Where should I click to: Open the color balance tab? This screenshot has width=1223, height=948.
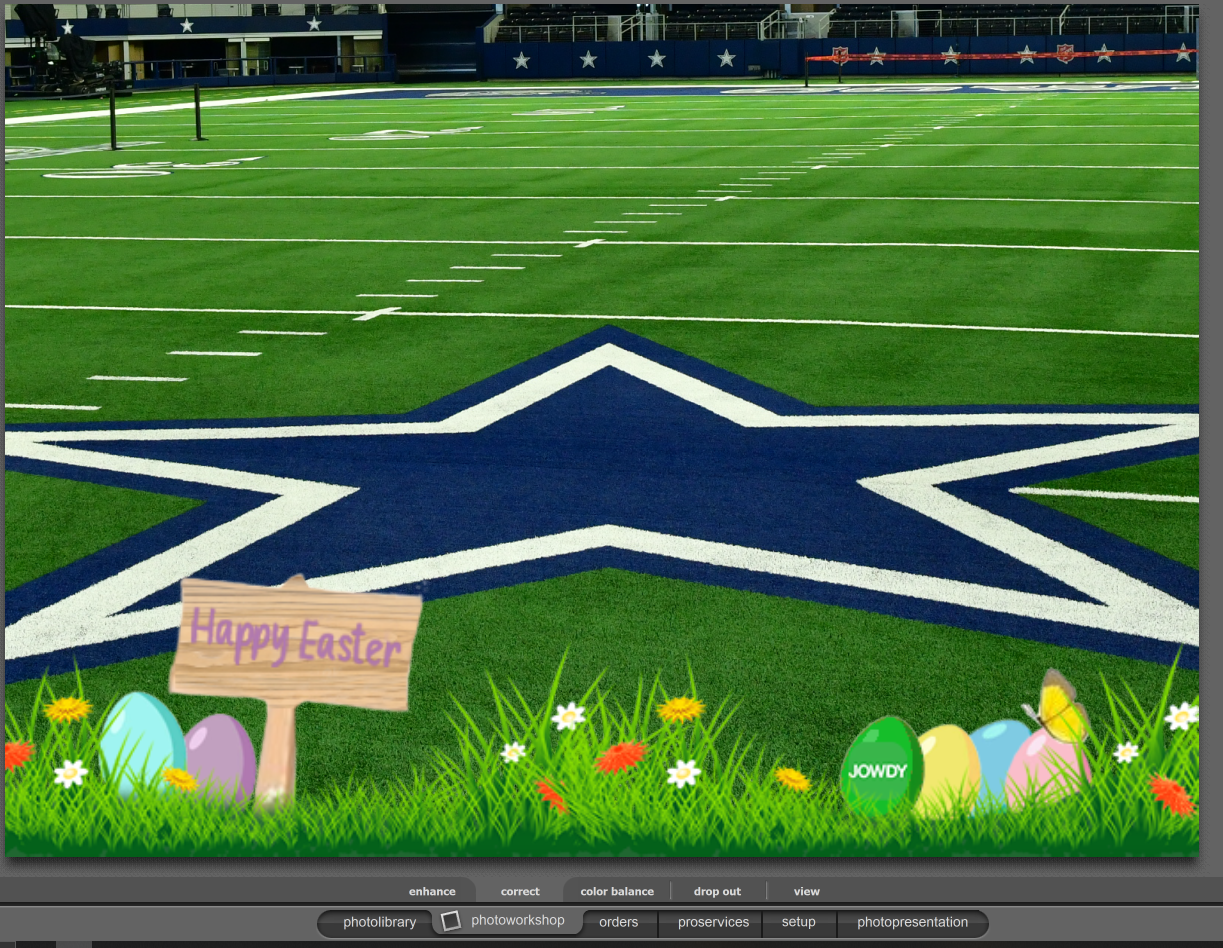(617, 892)
